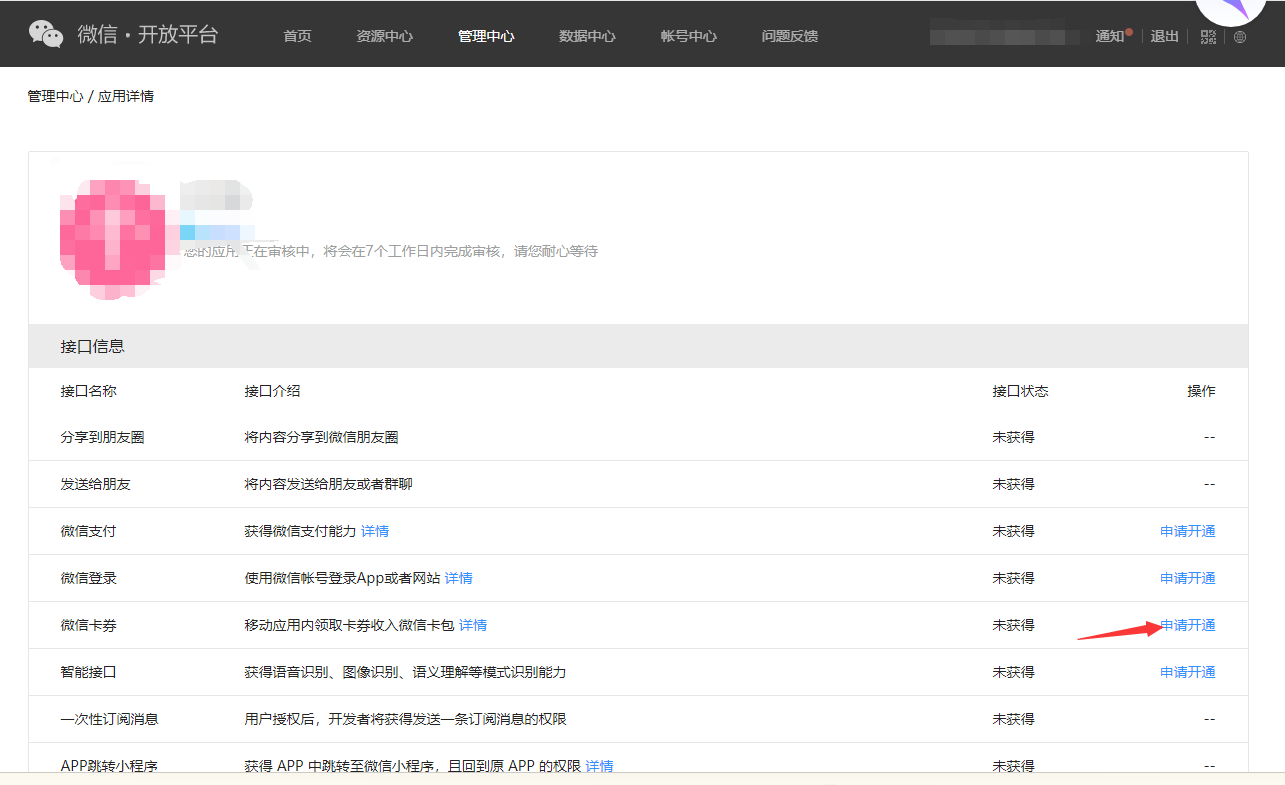Open 详情 link for 微信登录
Image resolution: width=1285 pixels, height=785 pixels.
click(459, 578)
